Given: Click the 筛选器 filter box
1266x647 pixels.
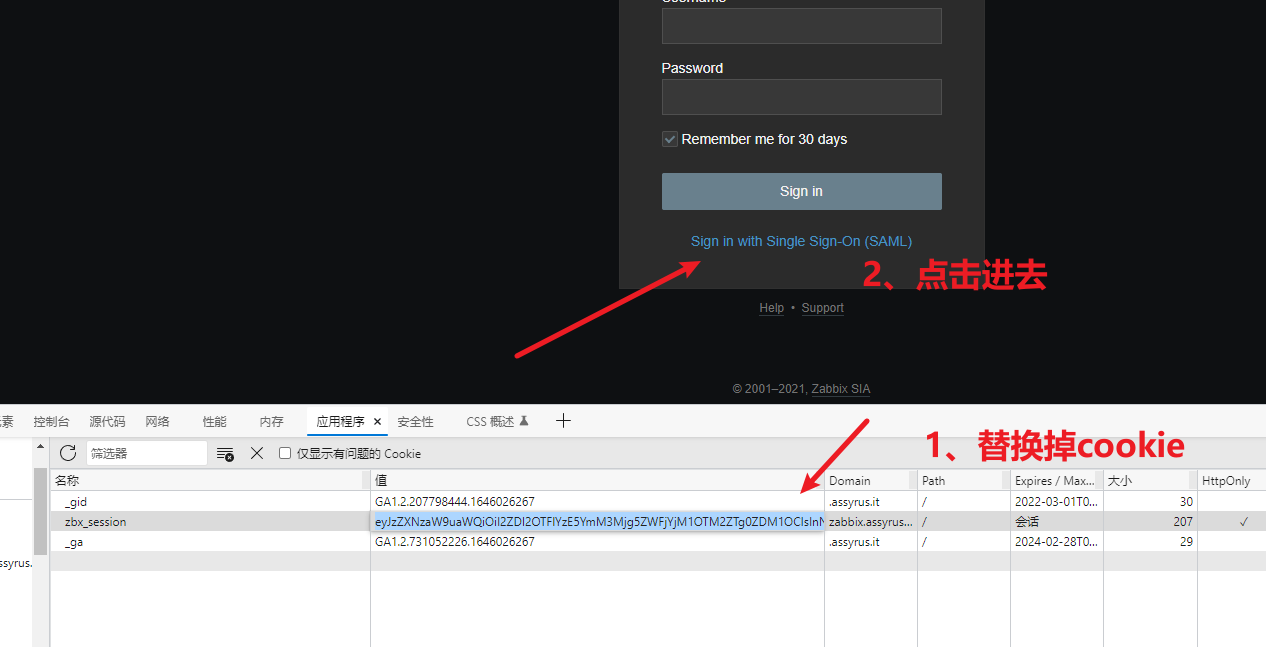Looking at the screenshot, I should [146, 453].
